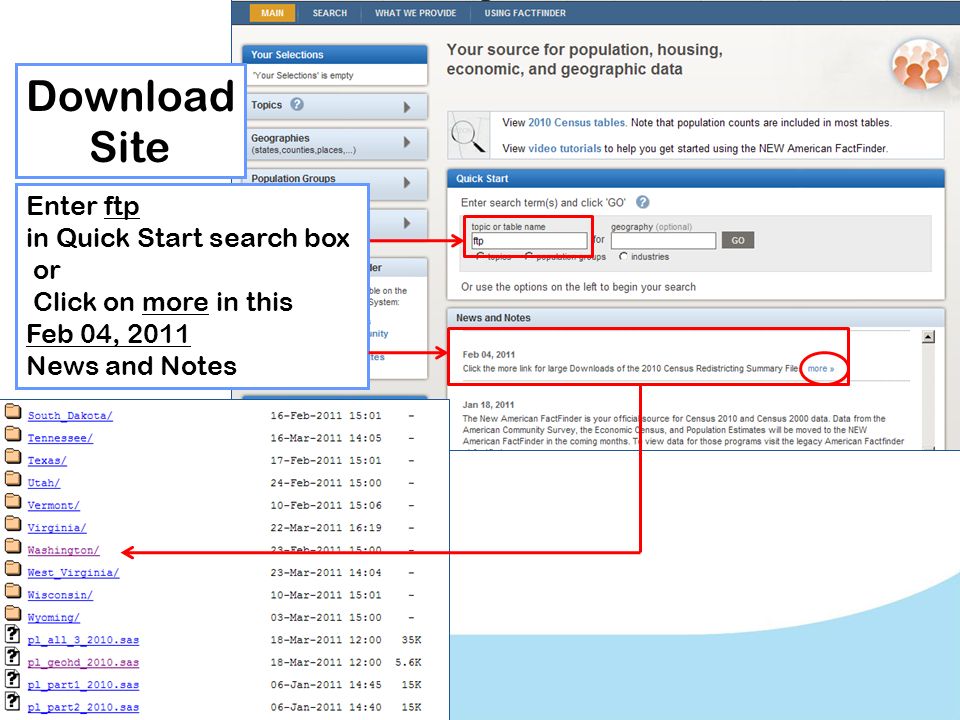Click the pl_geohd_2010.sas unknown file icon

pyautogui.click(x=12, y=656)
